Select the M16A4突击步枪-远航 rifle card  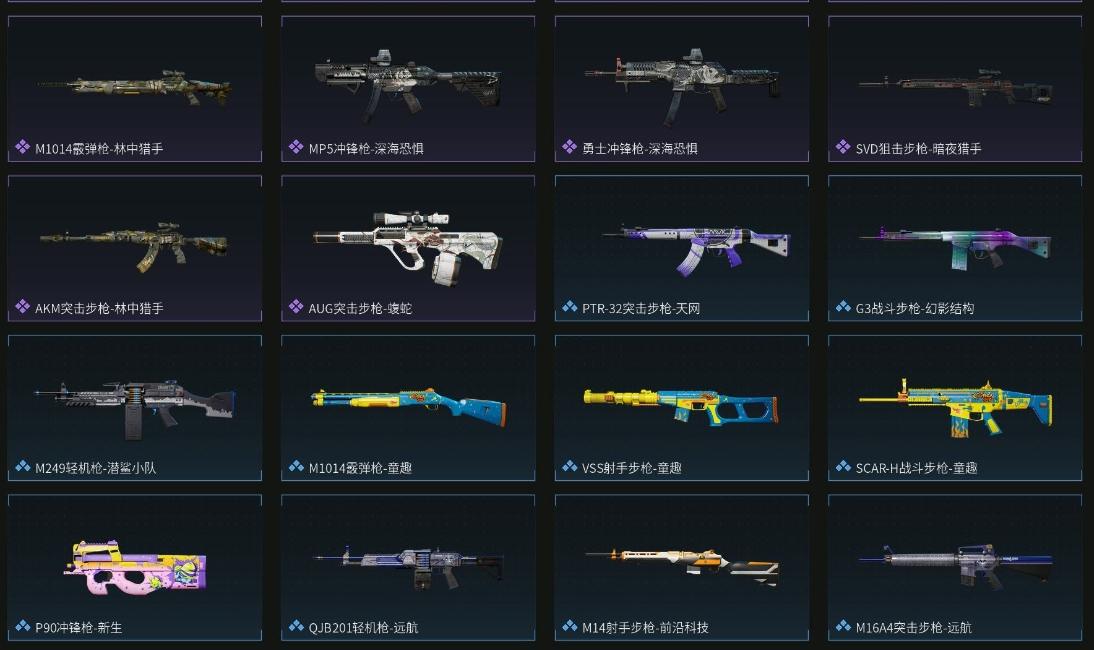pos(955,568)
